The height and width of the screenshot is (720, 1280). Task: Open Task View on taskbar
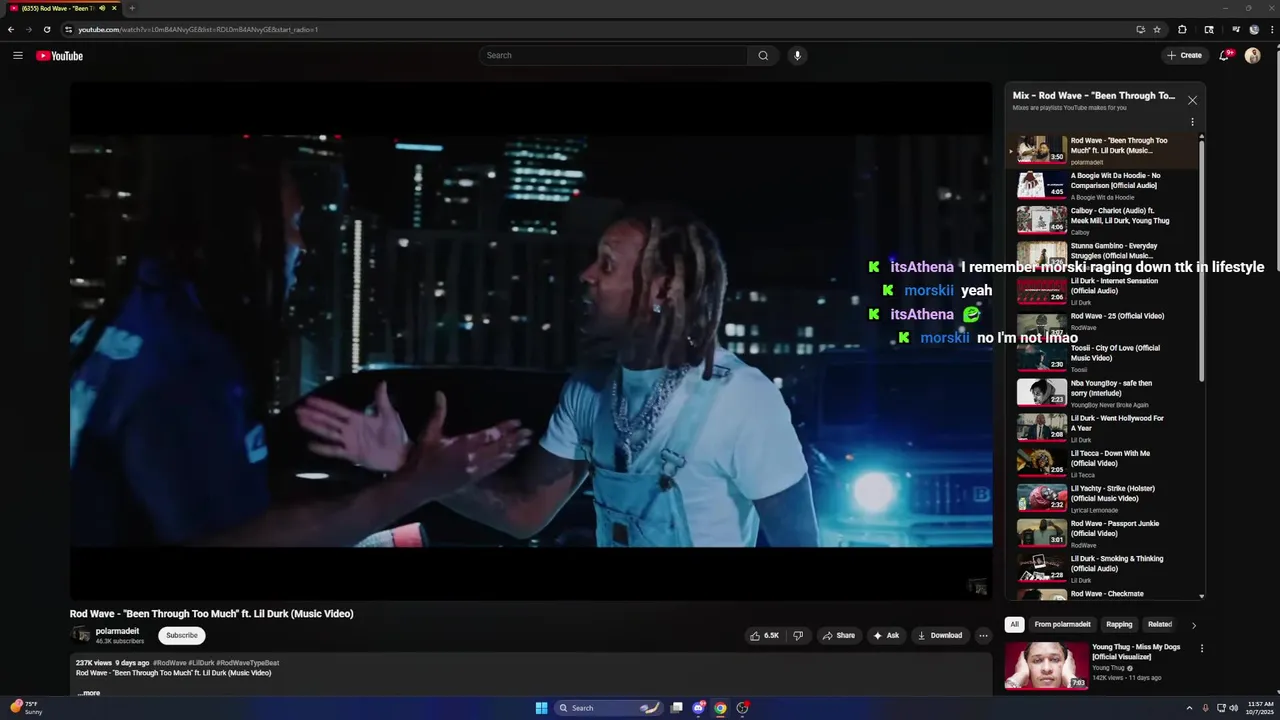[x=676, y=708]
